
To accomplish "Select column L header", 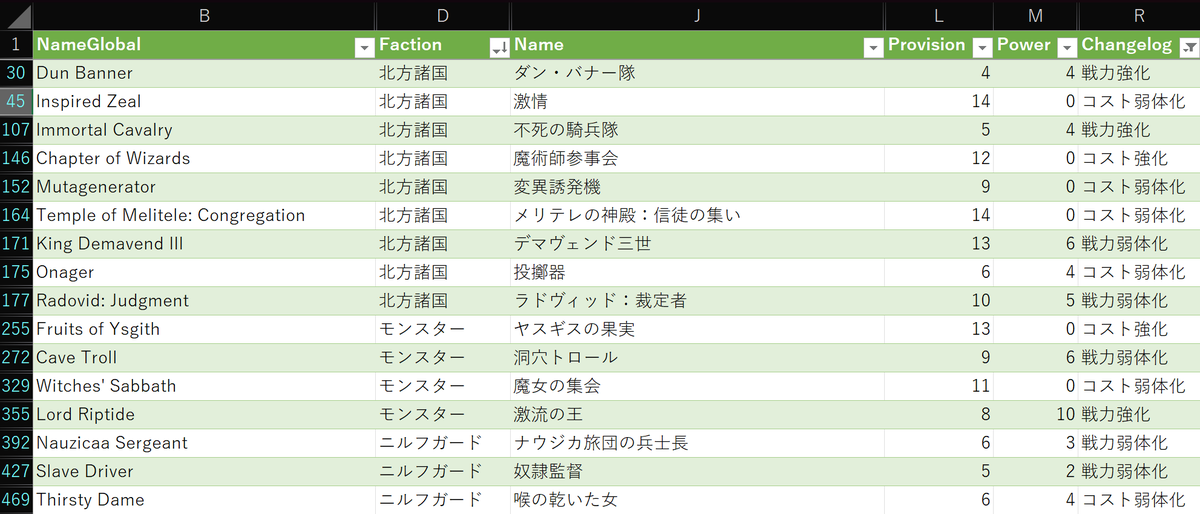I will [939, 15].
